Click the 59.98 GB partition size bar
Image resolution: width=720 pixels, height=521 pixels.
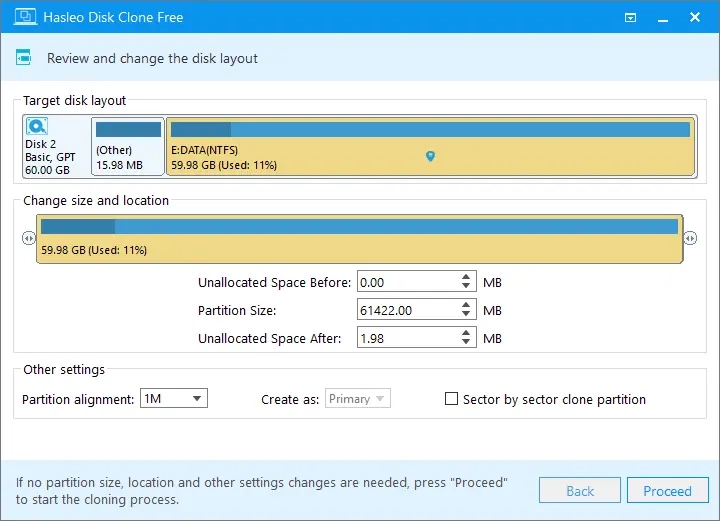360,239
